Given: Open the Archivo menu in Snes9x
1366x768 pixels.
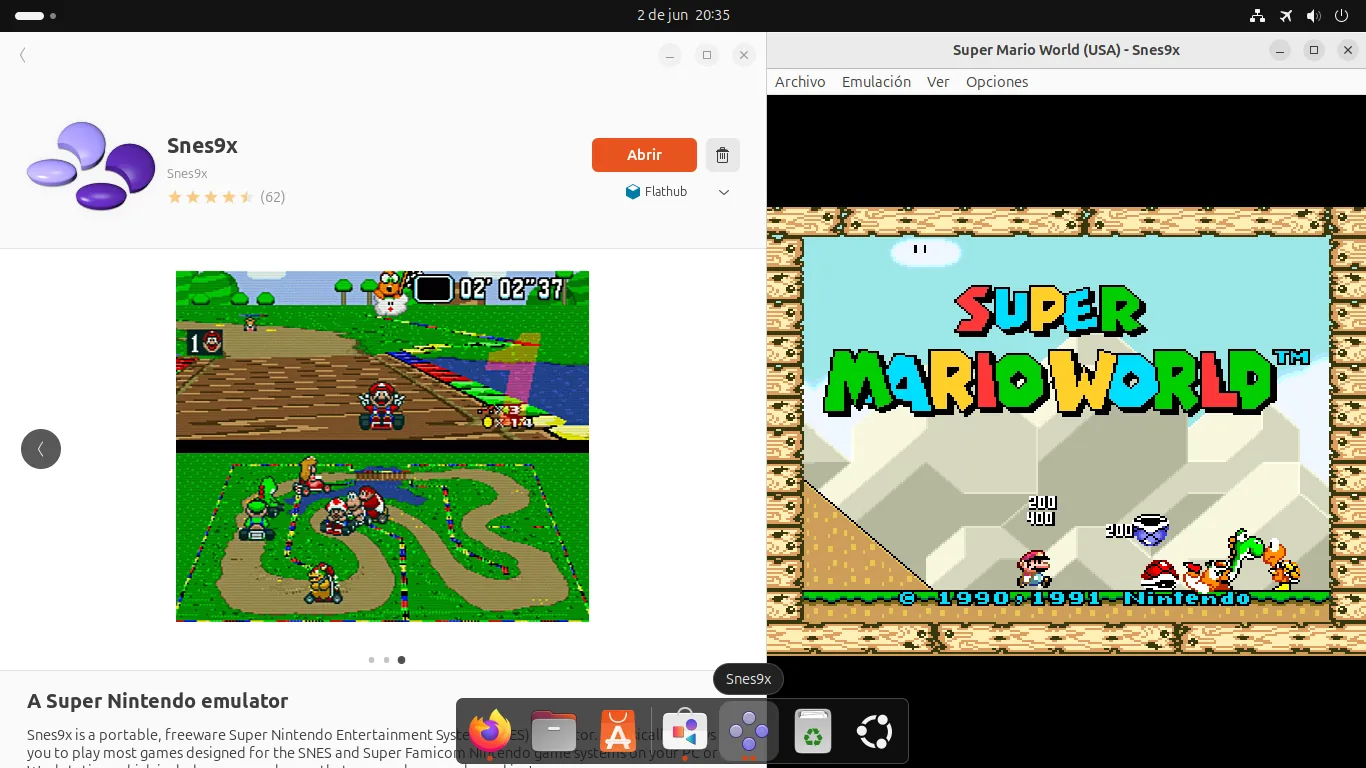Looking at the screenshot, I should 800,82.
